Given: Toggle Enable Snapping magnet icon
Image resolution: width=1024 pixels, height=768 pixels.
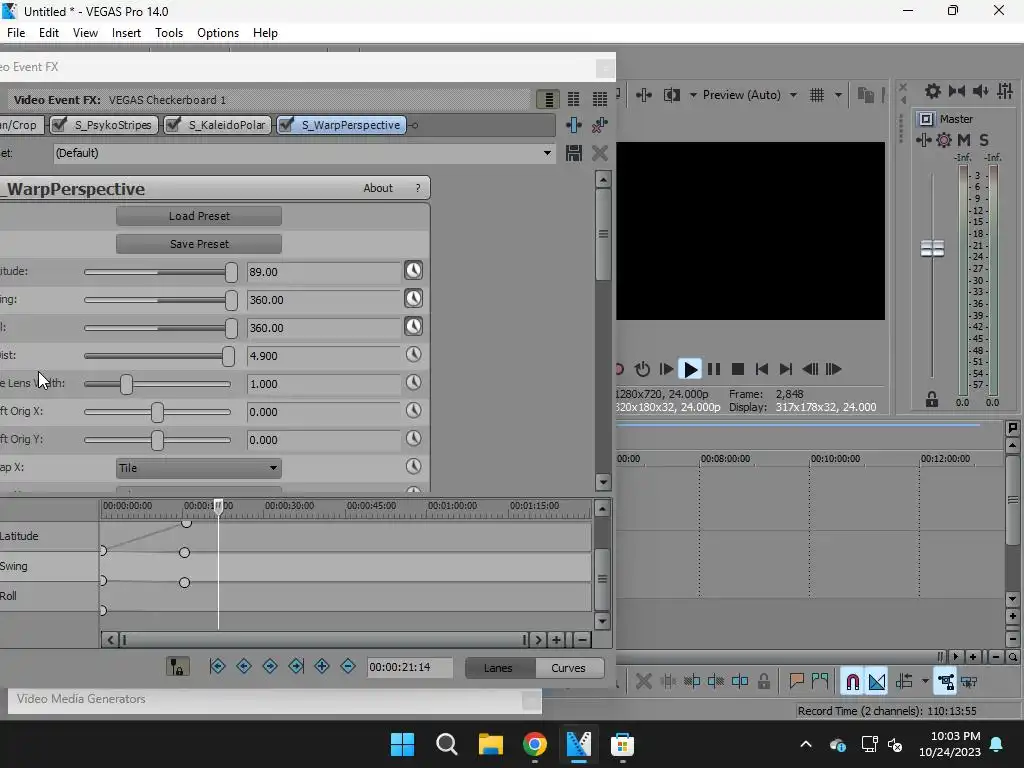Looking at the screenshot, I should [x=852, y=681].
